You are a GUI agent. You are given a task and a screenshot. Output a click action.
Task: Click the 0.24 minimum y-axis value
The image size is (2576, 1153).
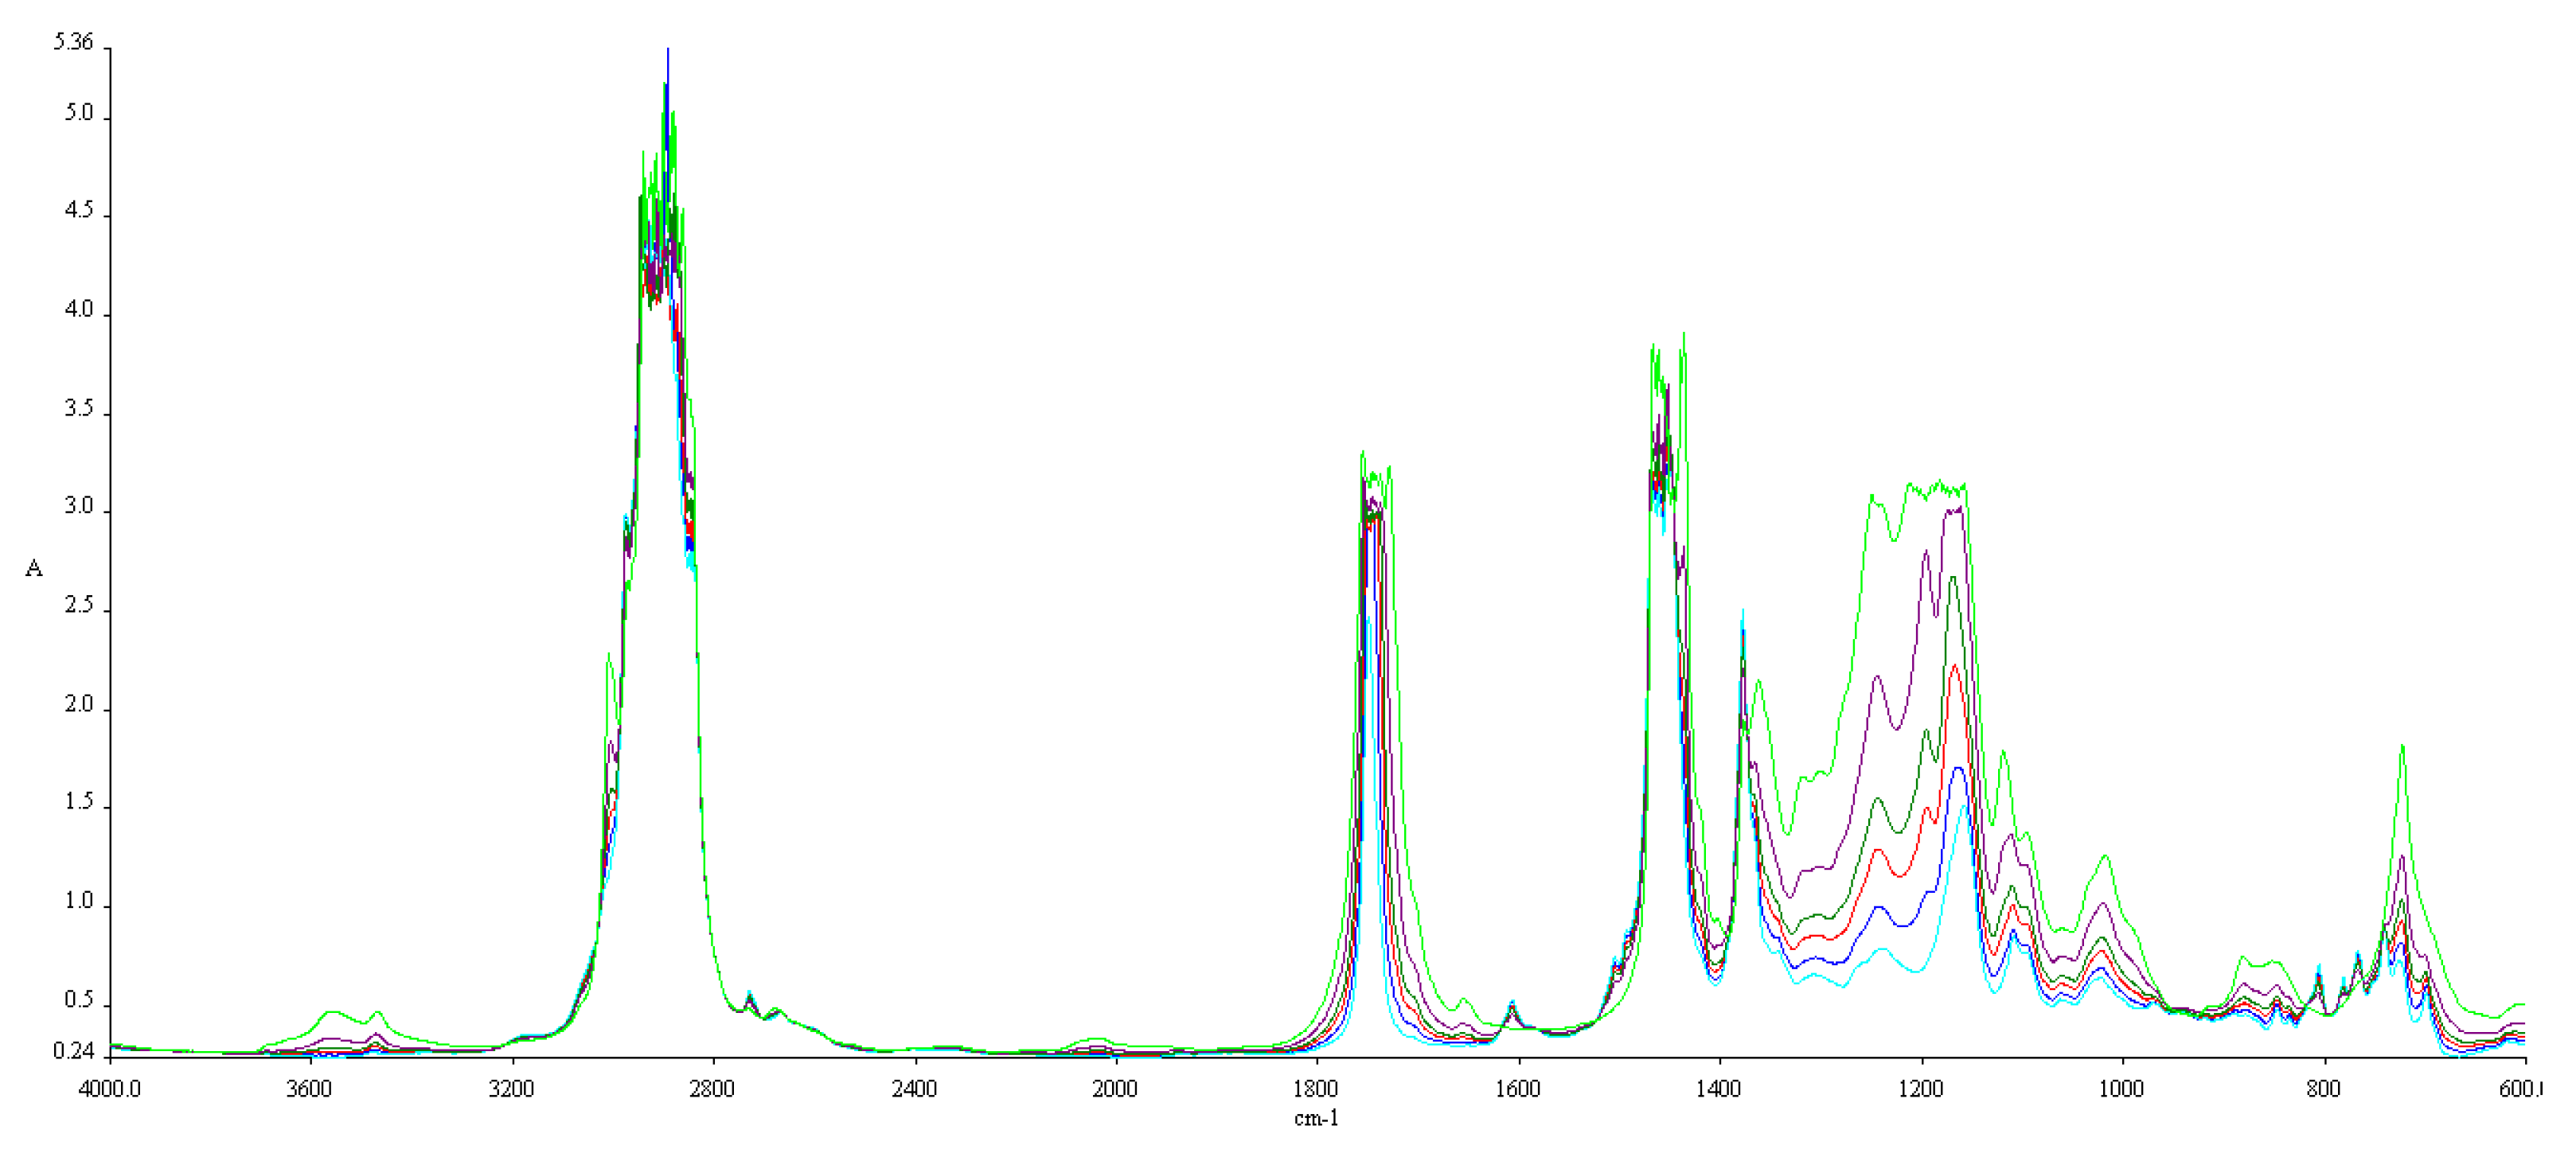[x=73, y=1052]
